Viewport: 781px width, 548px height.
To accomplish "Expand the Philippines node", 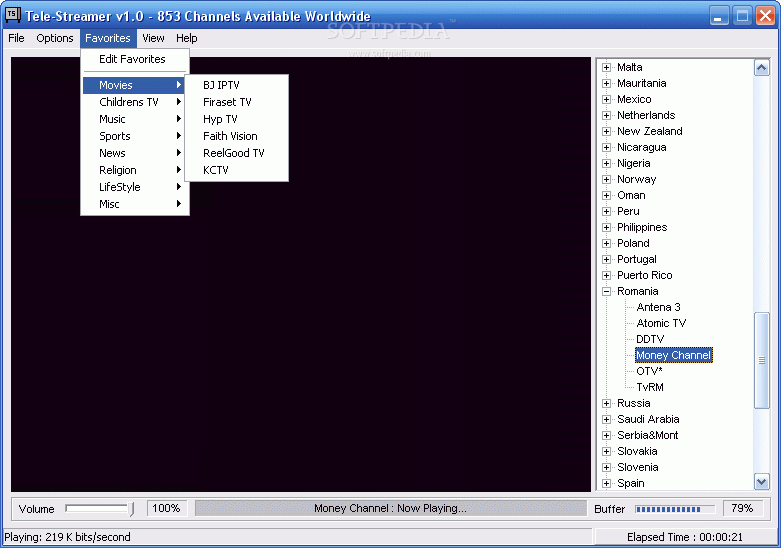I will [606, 228].
